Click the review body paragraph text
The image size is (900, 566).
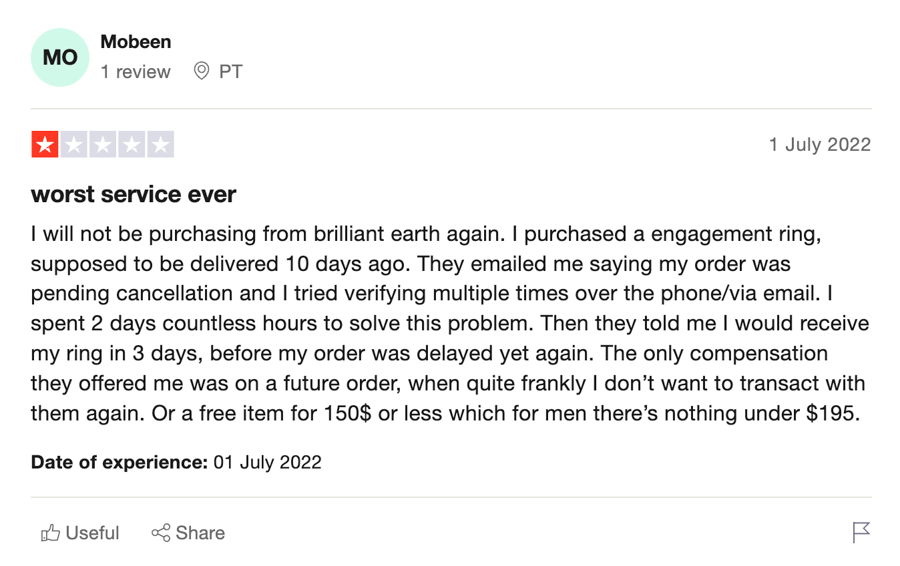point(450,324)
